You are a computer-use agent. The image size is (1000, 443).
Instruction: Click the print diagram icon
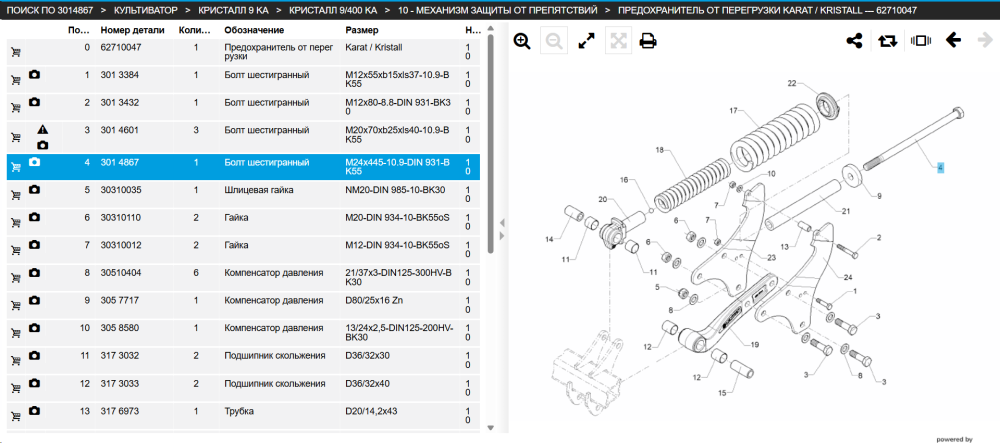pos(648,41)
